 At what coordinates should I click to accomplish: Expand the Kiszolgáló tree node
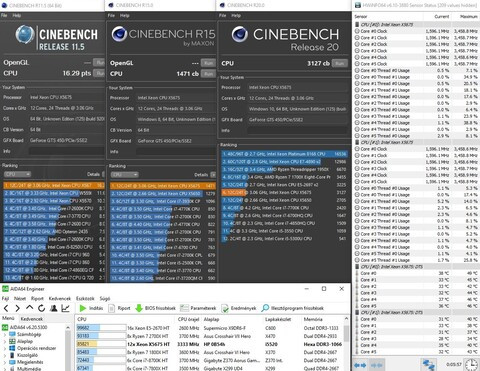[4, 355]
